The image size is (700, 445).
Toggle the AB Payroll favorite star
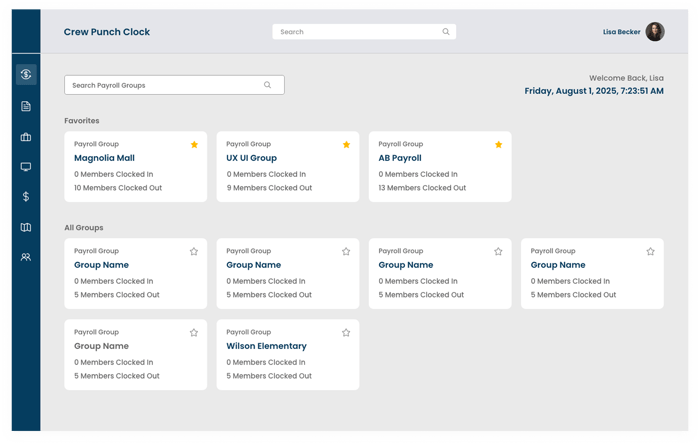click(x=498, y=144)
